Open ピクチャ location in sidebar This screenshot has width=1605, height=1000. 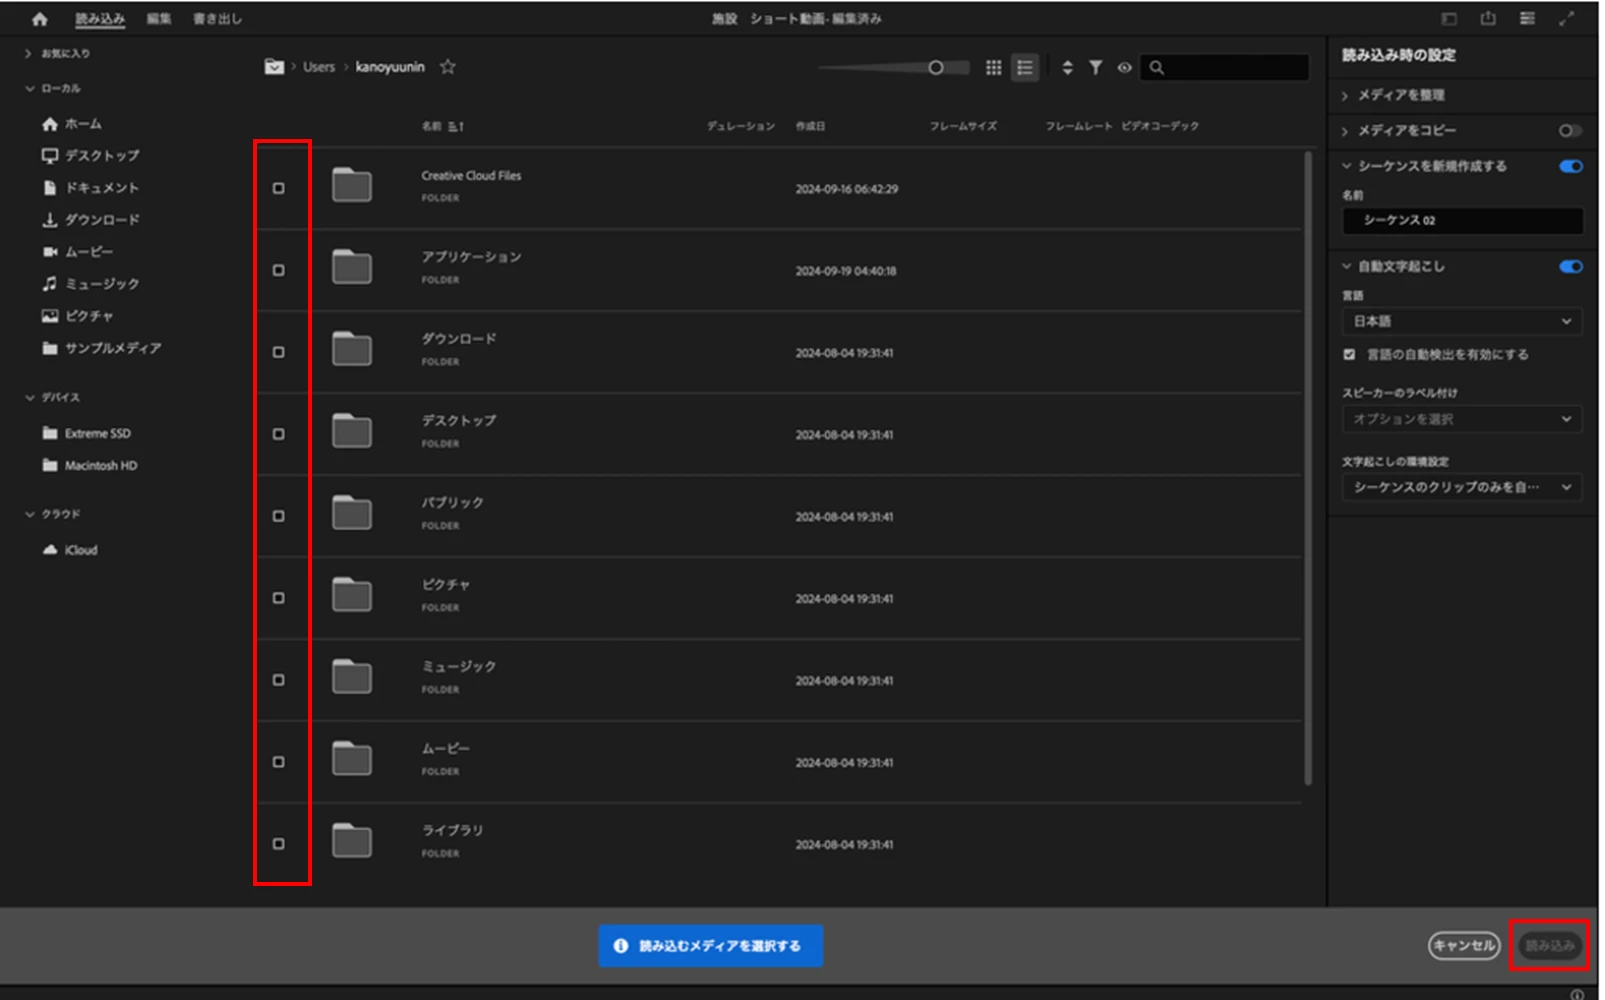[x=78, y=316]
